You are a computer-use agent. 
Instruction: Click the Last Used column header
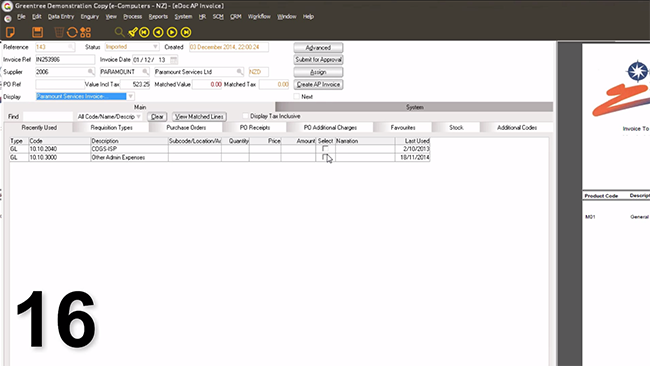point(412,141)
